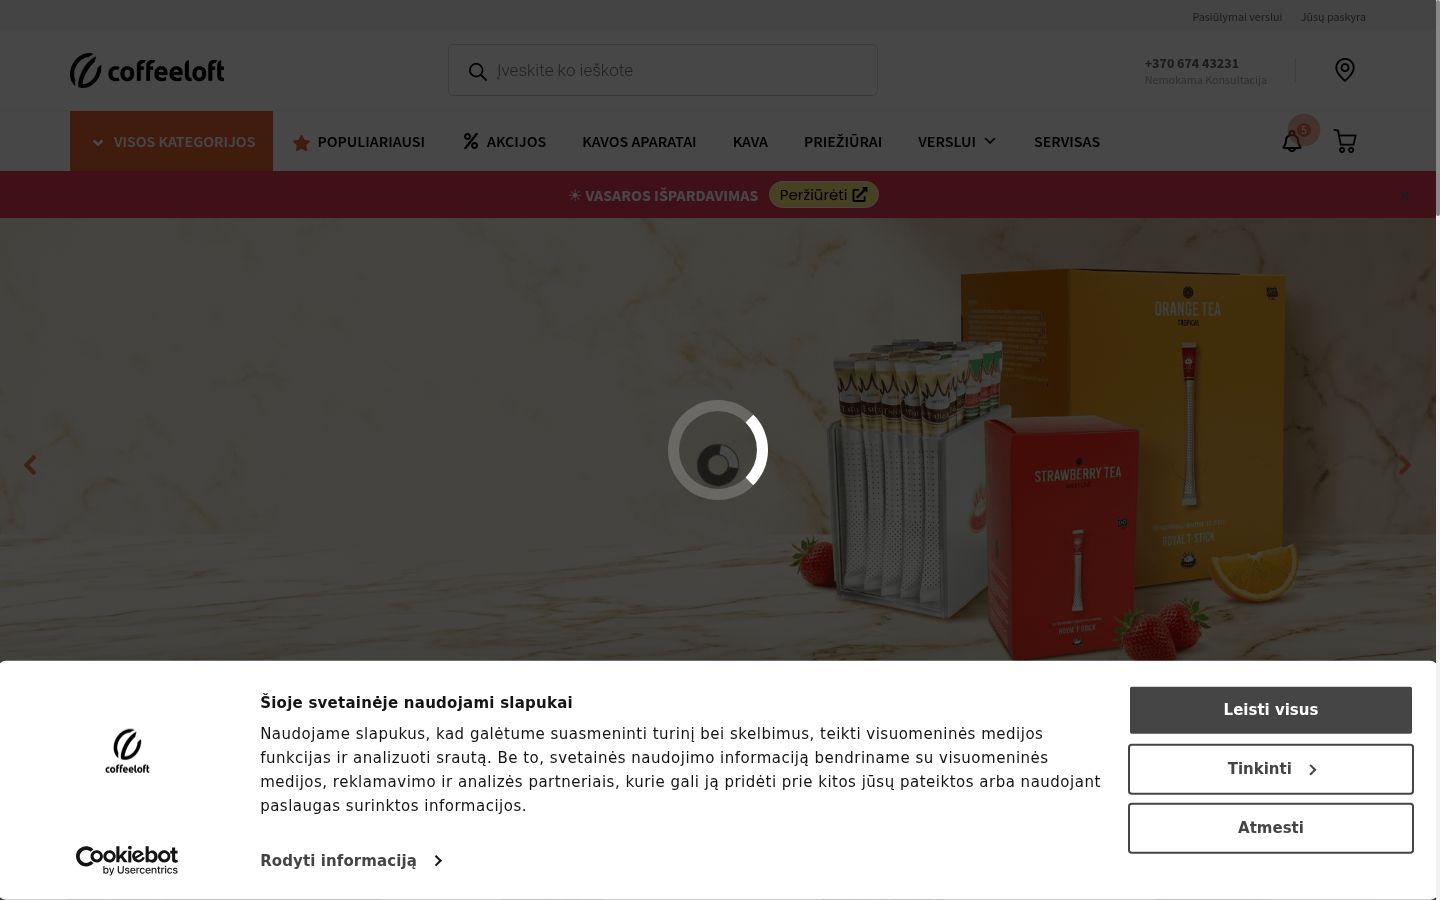The width and height of the screenshot is (1440, 900).
Task: Close the Vasaros išpardavimas banner
Action: click(x=1404, y=195)
